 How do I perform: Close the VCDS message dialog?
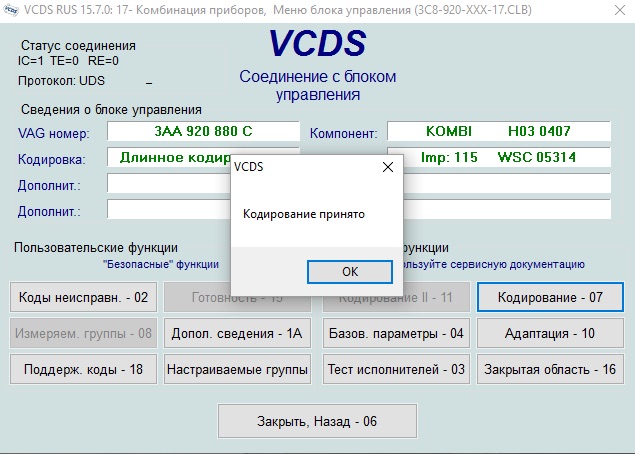(x=388, y=167)
